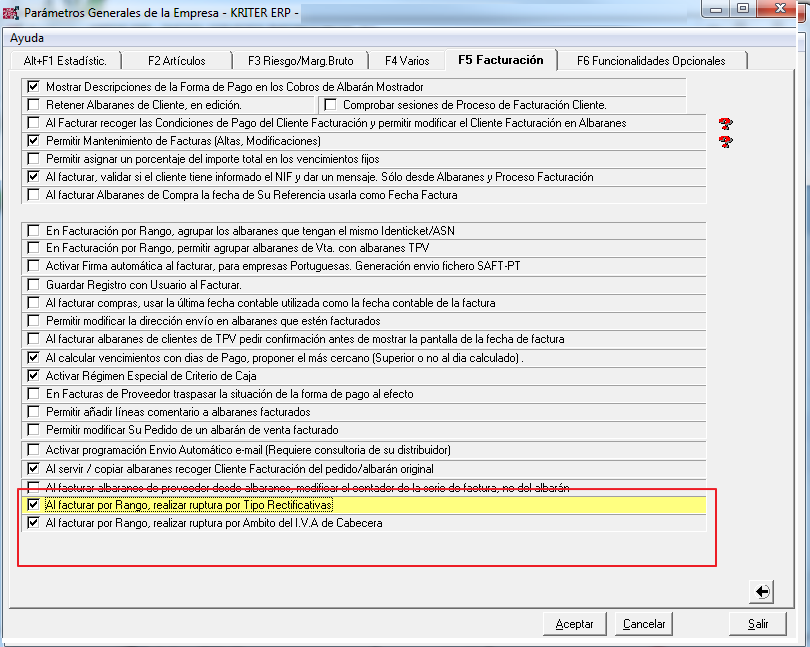Click the red help icon beside Condiciones de Pago option
The image size is (810, 647).
726,123
